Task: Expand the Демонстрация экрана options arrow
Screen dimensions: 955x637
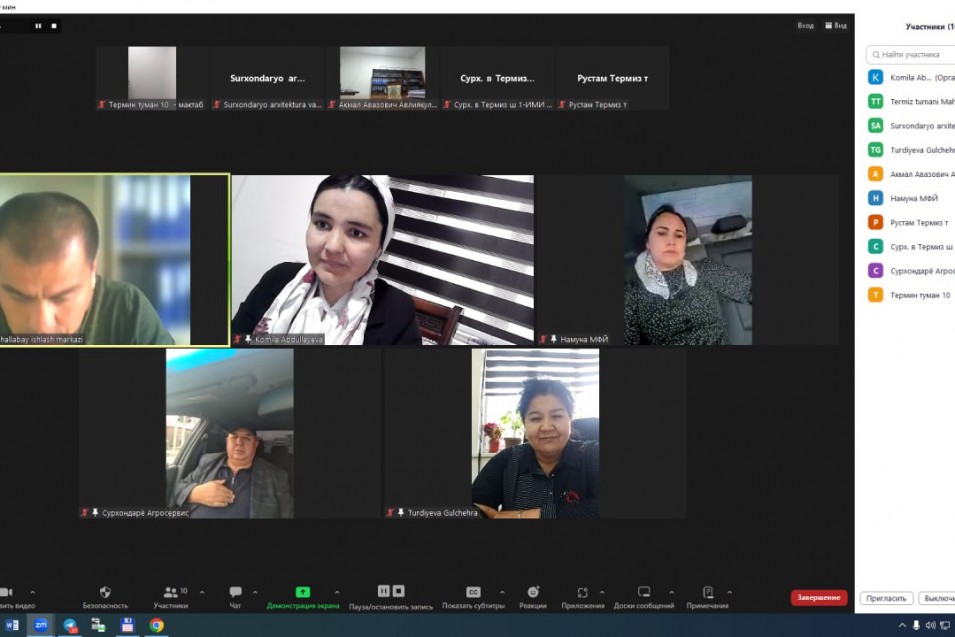Action: pos(337,592)
